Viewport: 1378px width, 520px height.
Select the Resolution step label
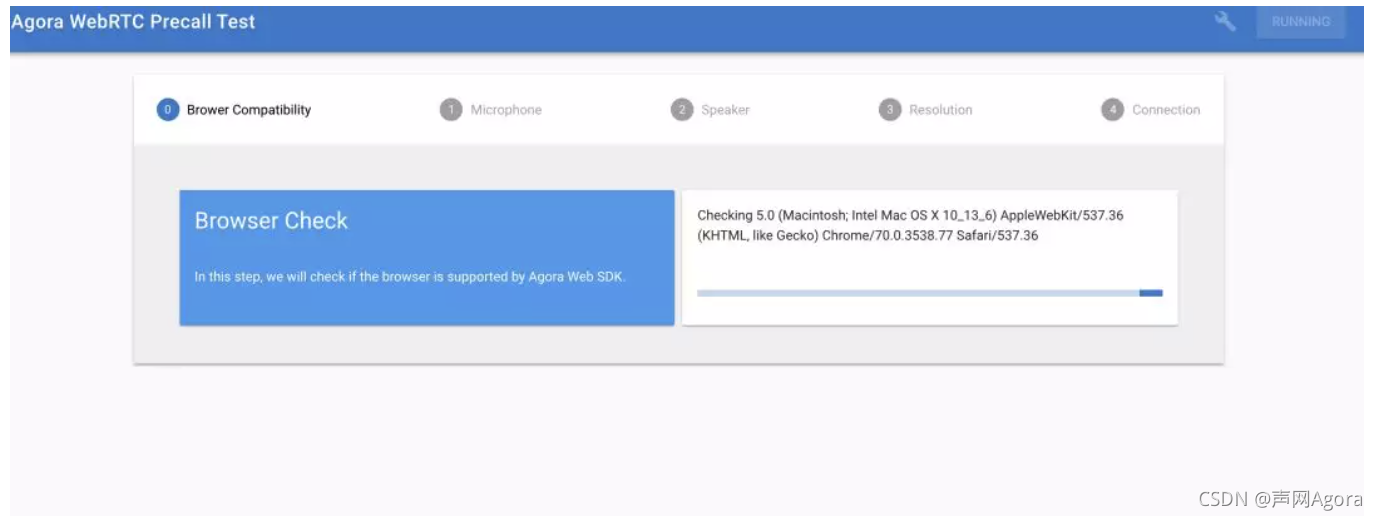point(940,110)
